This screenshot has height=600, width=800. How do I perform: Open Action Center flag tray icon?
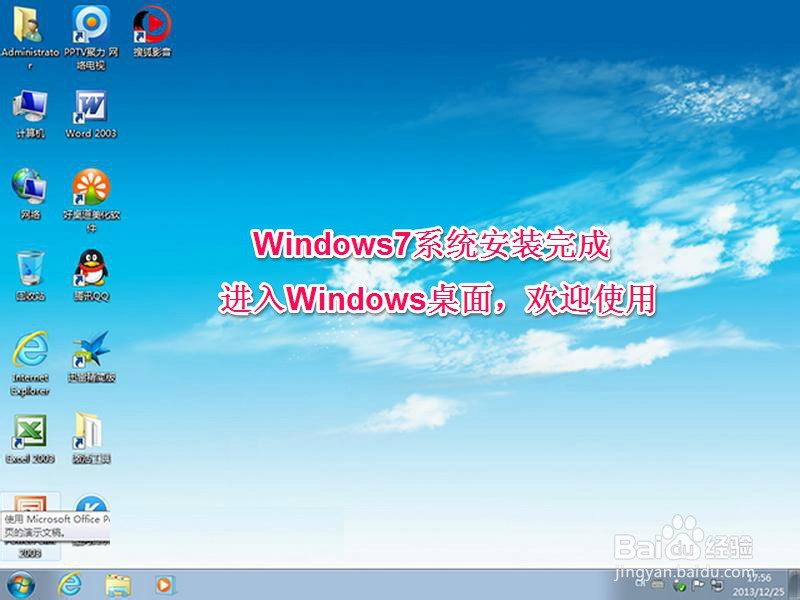698,585
